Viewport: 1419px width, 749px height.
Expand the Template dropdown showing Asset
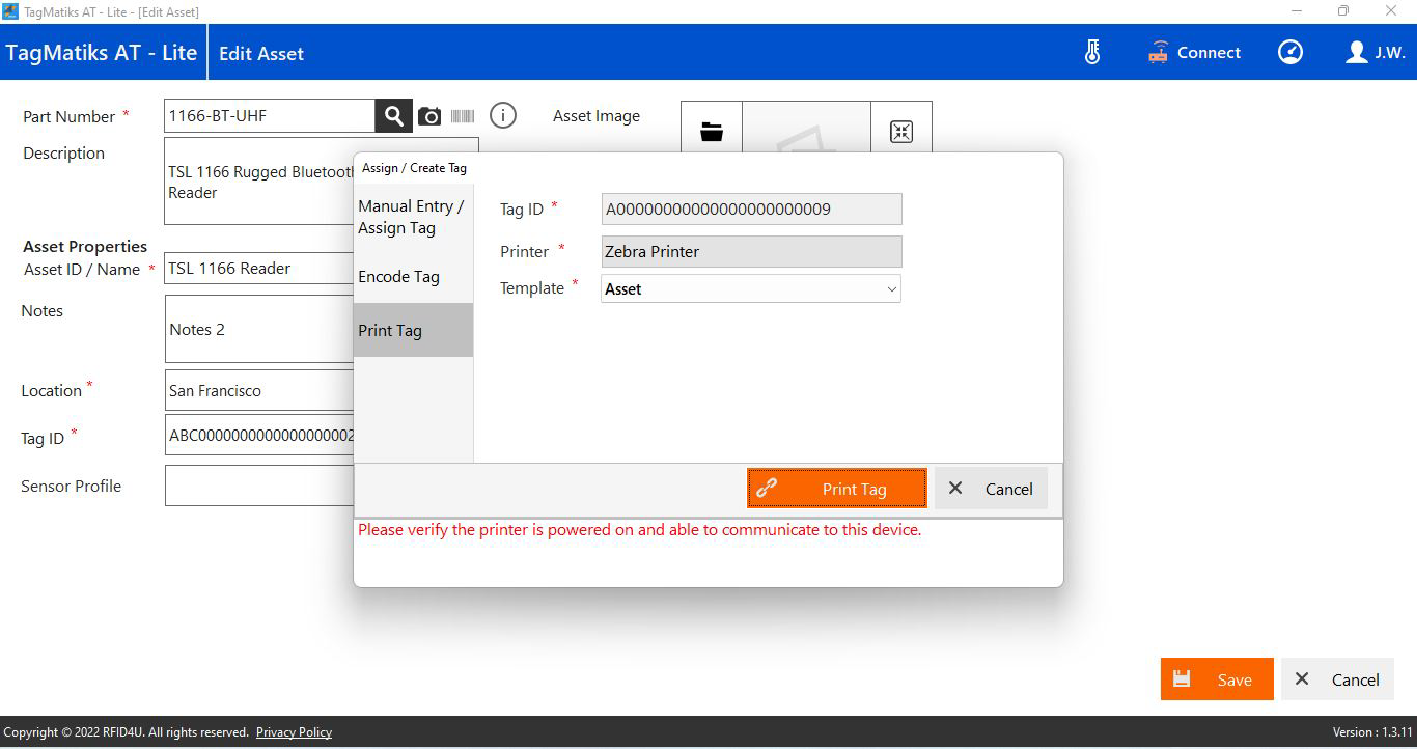(x=751, y=289)
